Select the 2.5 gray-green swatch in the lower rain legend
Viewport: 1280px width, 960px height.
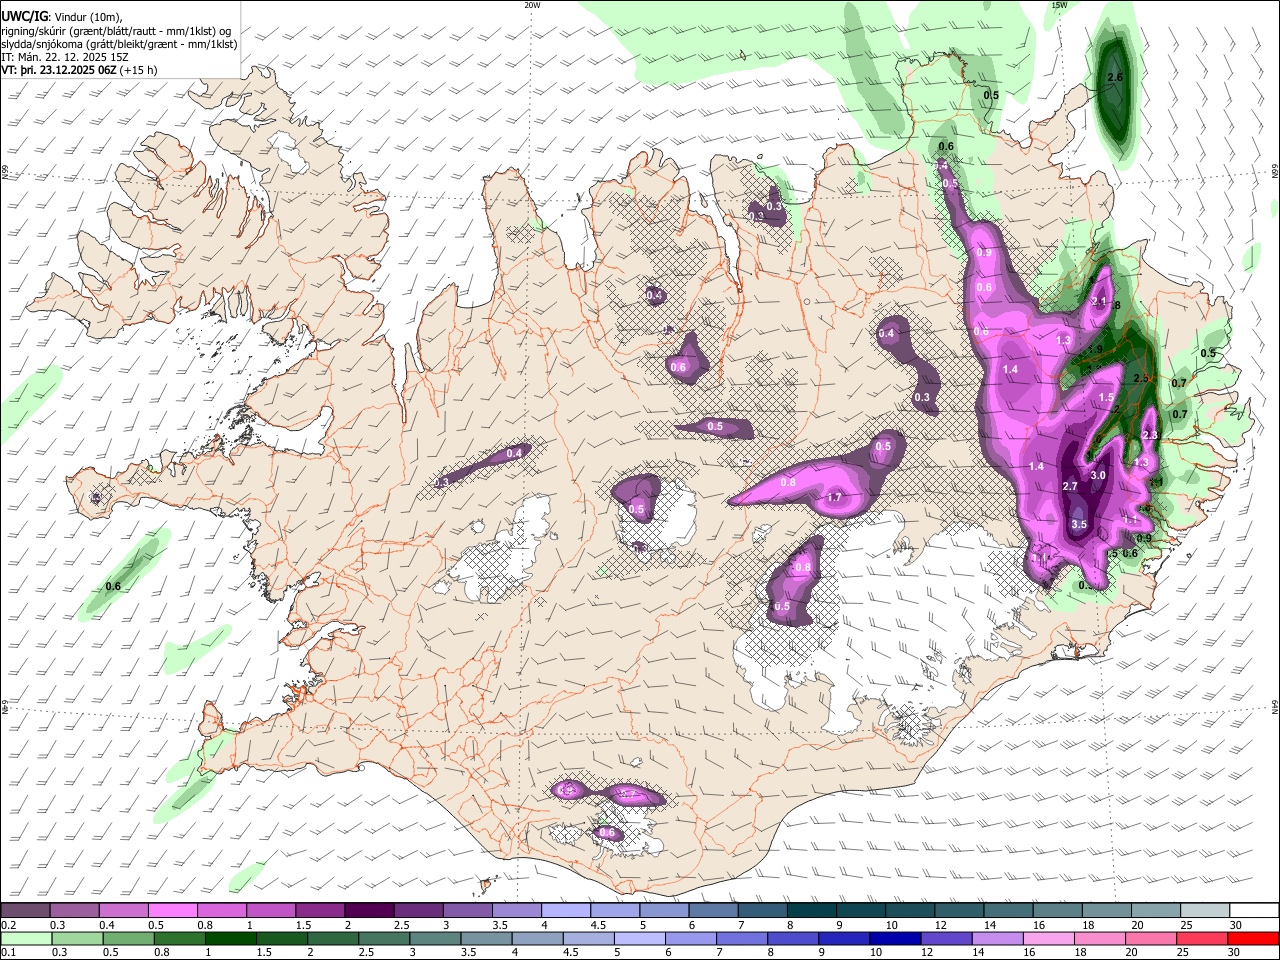coord(382,938)
